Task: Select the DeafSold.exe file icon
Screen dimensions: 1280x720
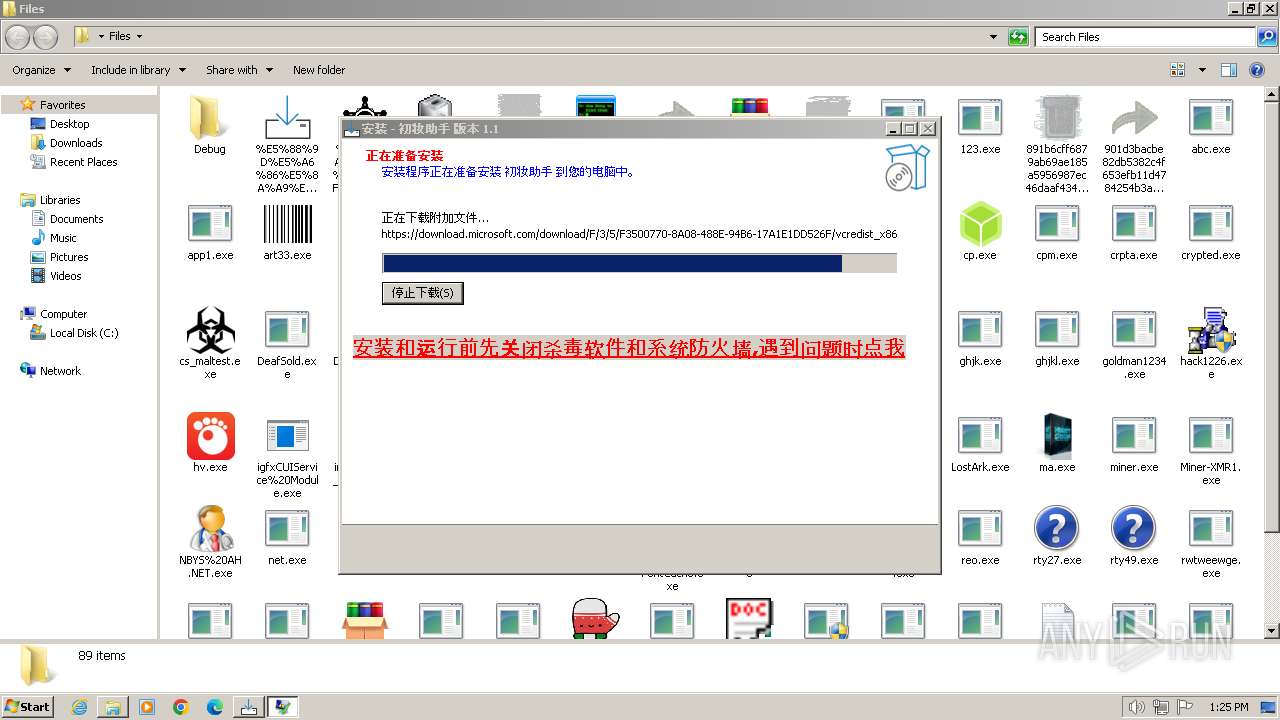Action: pos(287,330)
